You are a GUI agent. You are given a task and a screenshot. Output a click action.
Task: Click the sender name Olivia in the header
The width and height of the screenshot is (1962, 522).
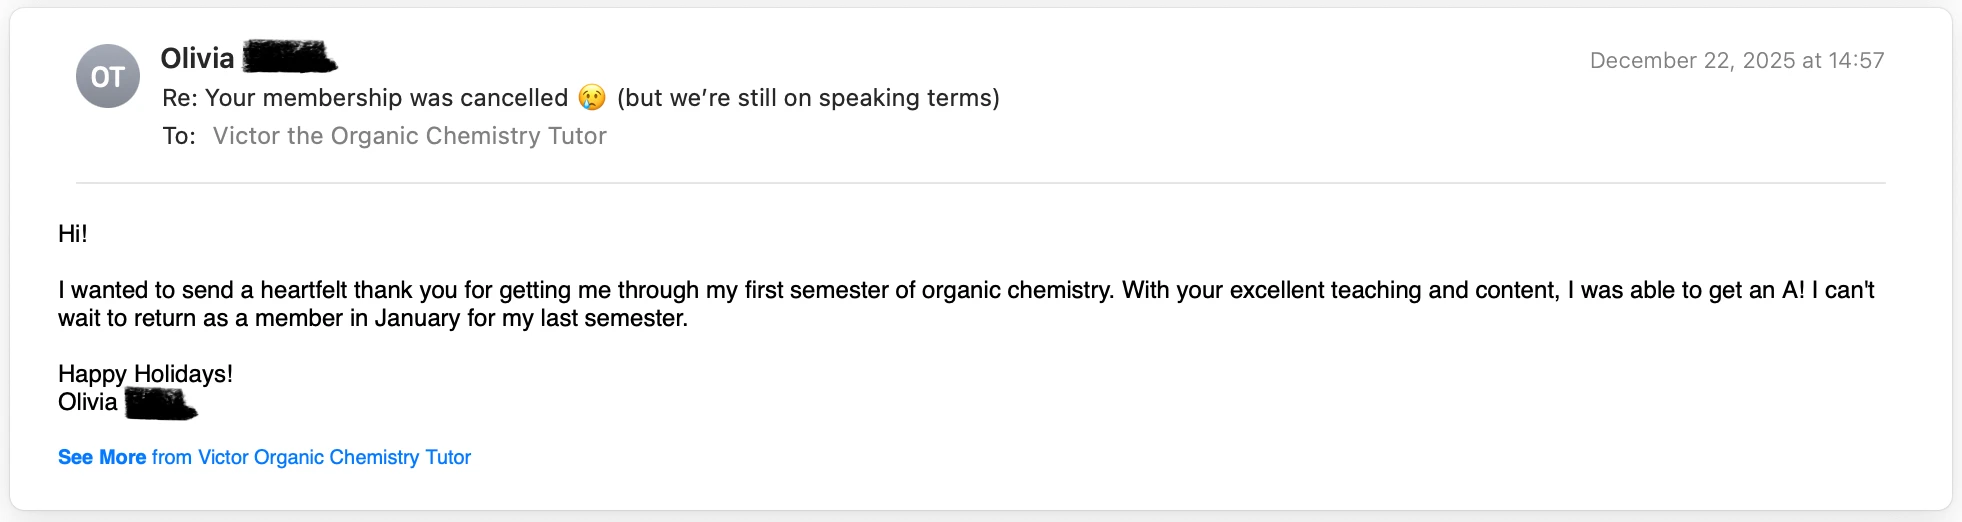point(197,59)
